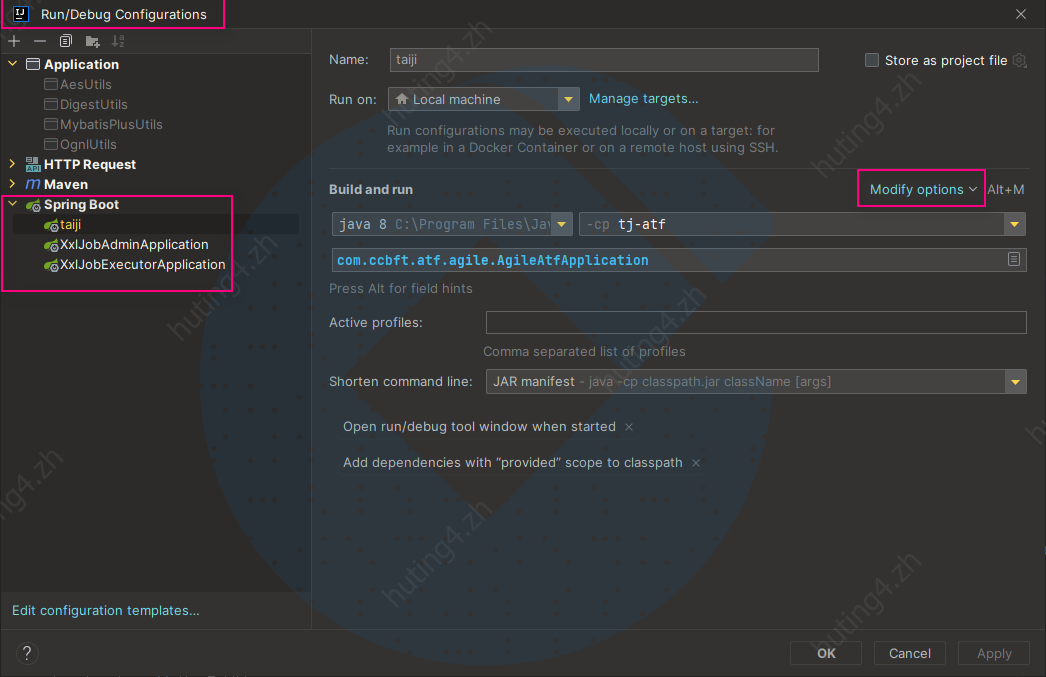Create a new configuration folder
The image size is (1046, 677).
point(92,41)
